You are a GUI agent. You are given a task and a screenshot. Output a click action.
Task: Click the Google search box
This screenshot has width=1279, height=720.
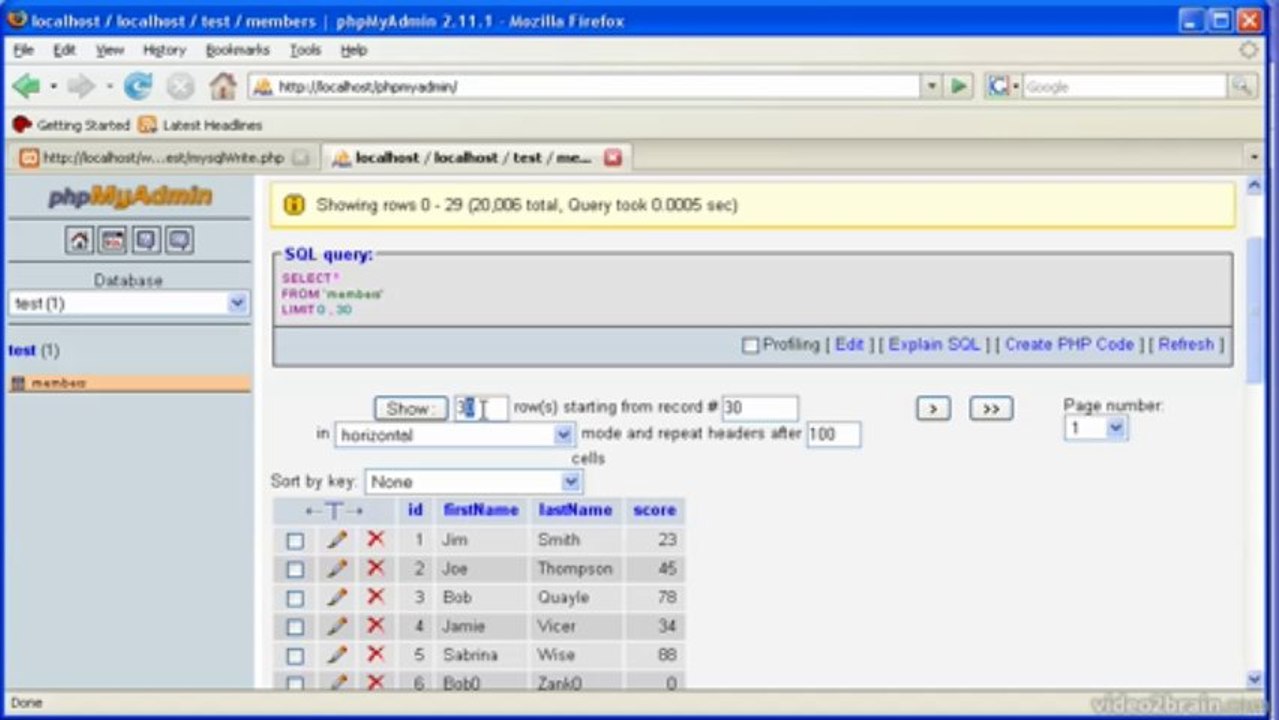coord(1125,87)
